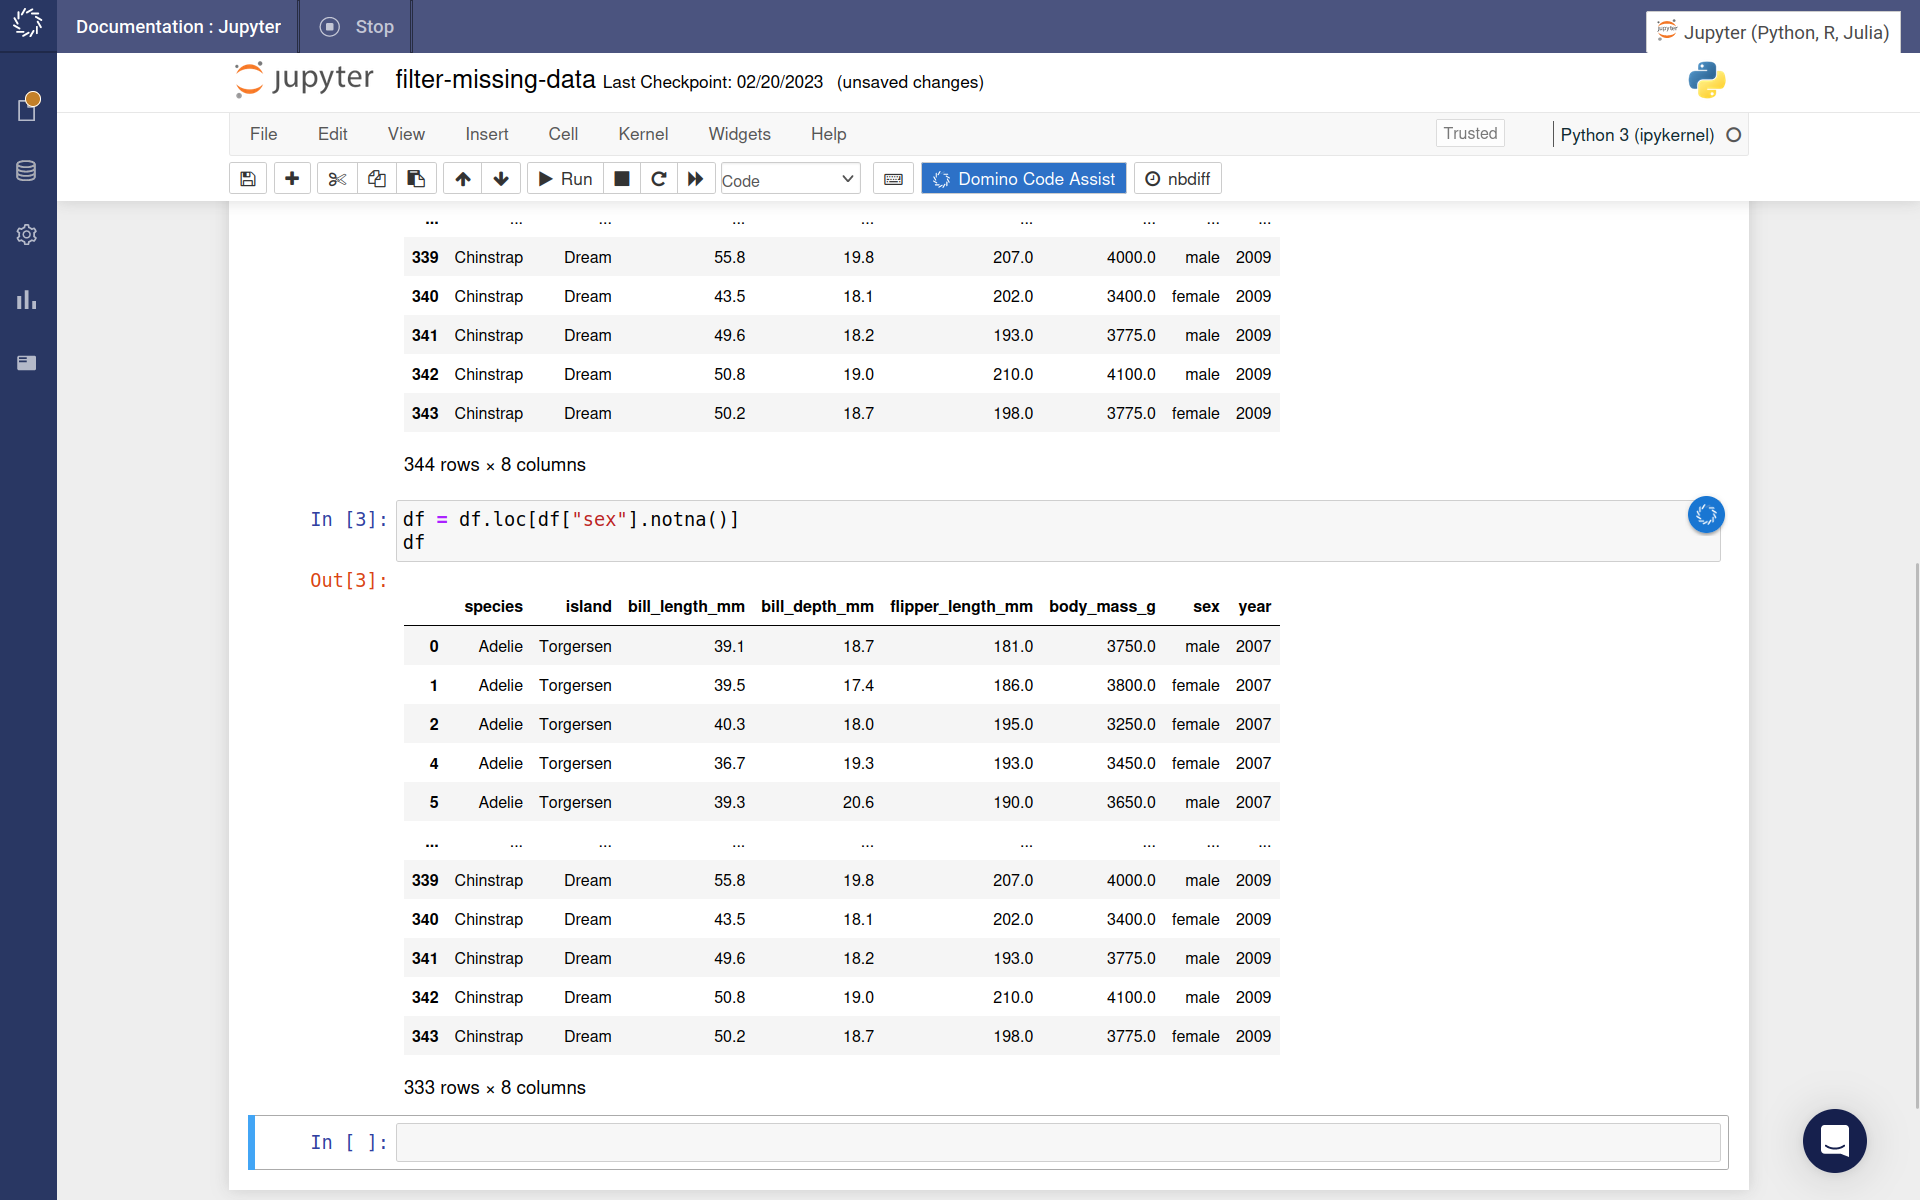This screenshot has width=1920, height=1200.
Task: Click the year column header
Action: (1254, 606)
